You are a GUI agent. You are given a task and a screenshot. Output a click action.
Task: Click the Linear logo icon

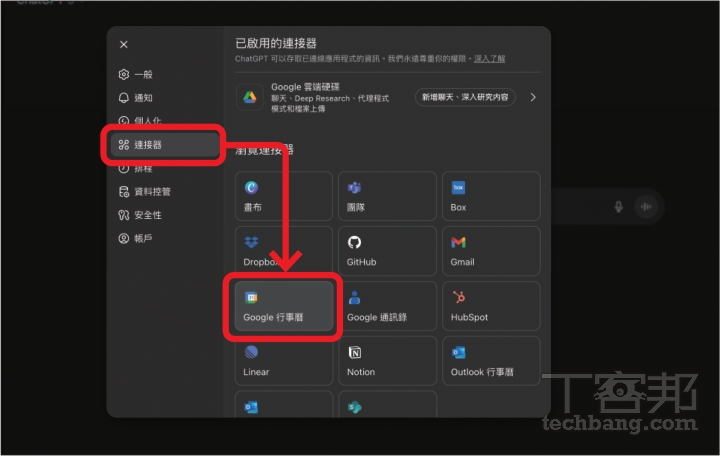click(251, 352)
